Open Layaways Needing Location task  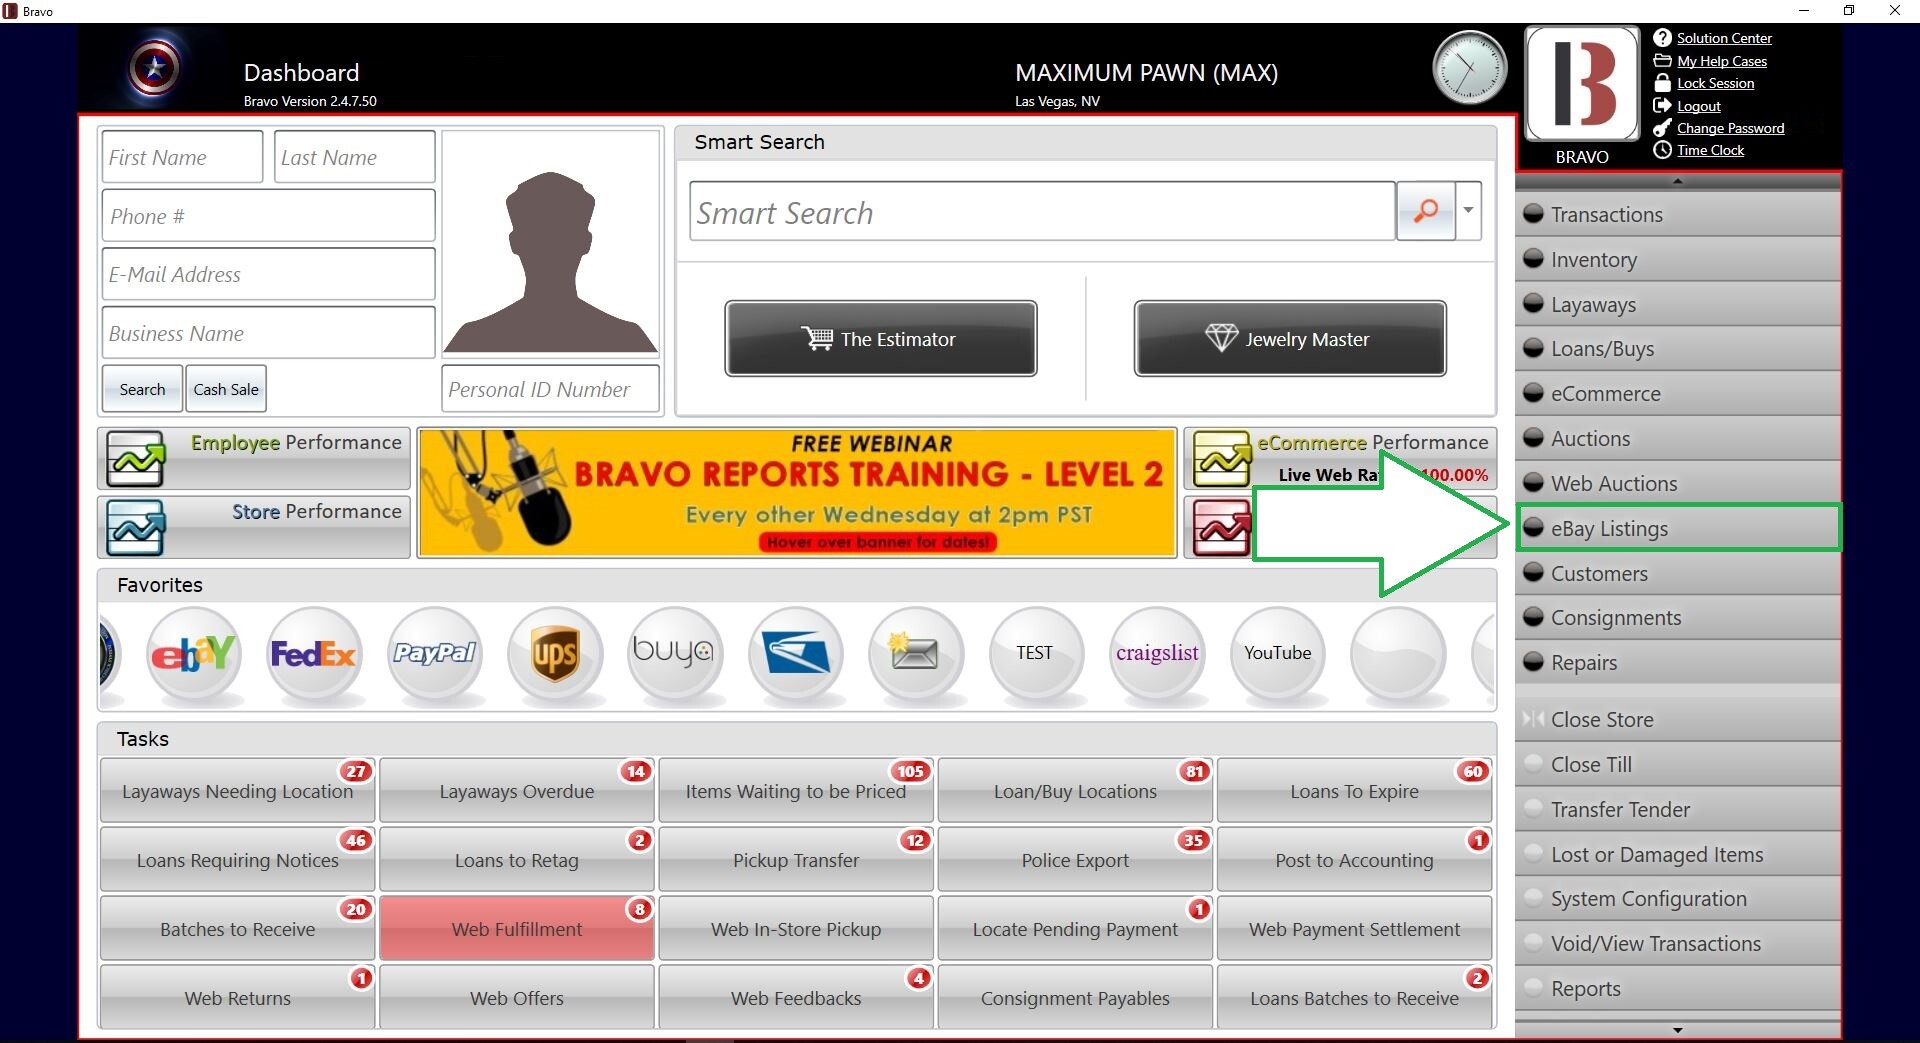point(238,791)
